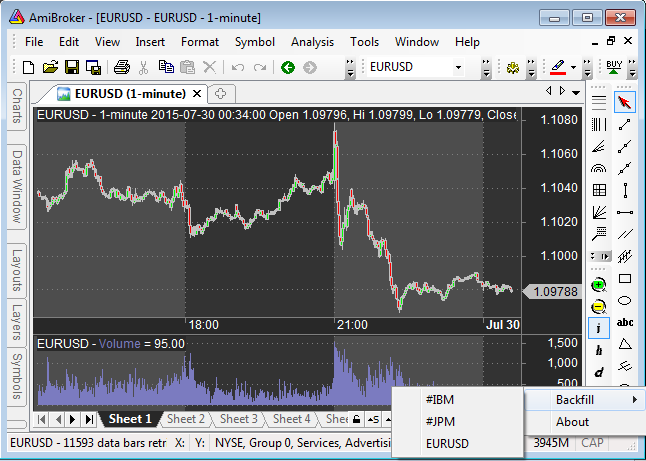Image resolution: width=646 pixels, height=461 pixels.
Task: Expand overflow chevron after BUY icon
Action: click(x=632, y=68)
